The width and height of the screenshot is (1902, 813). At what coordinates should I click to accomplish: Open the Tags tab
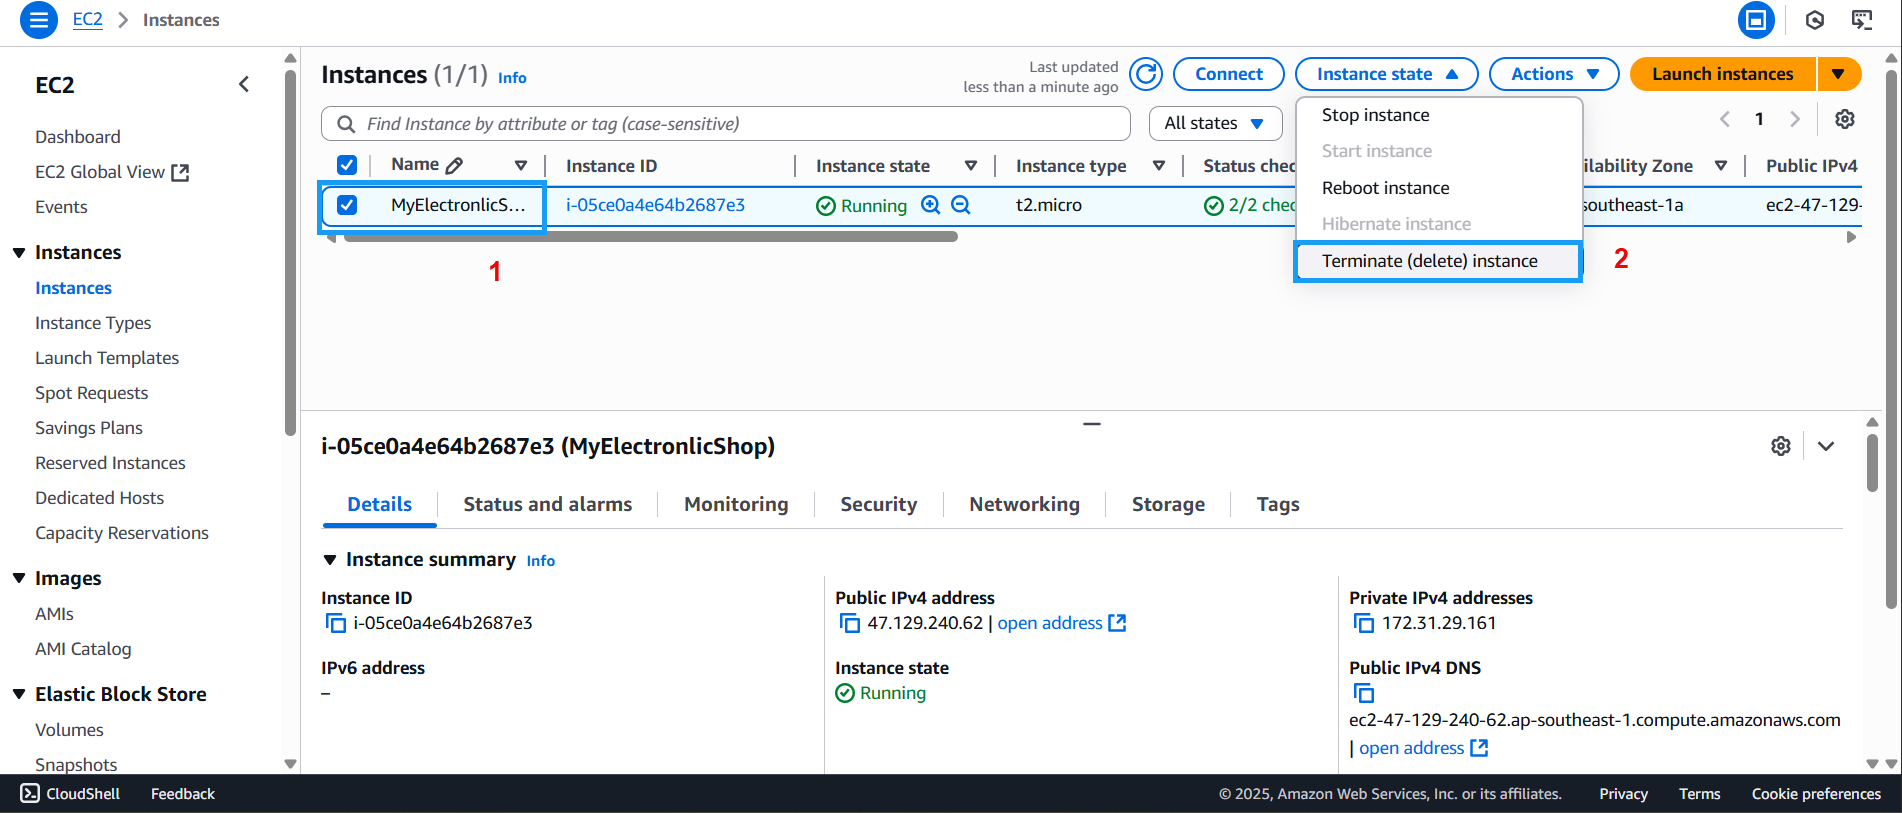[x=1278, y=505]
